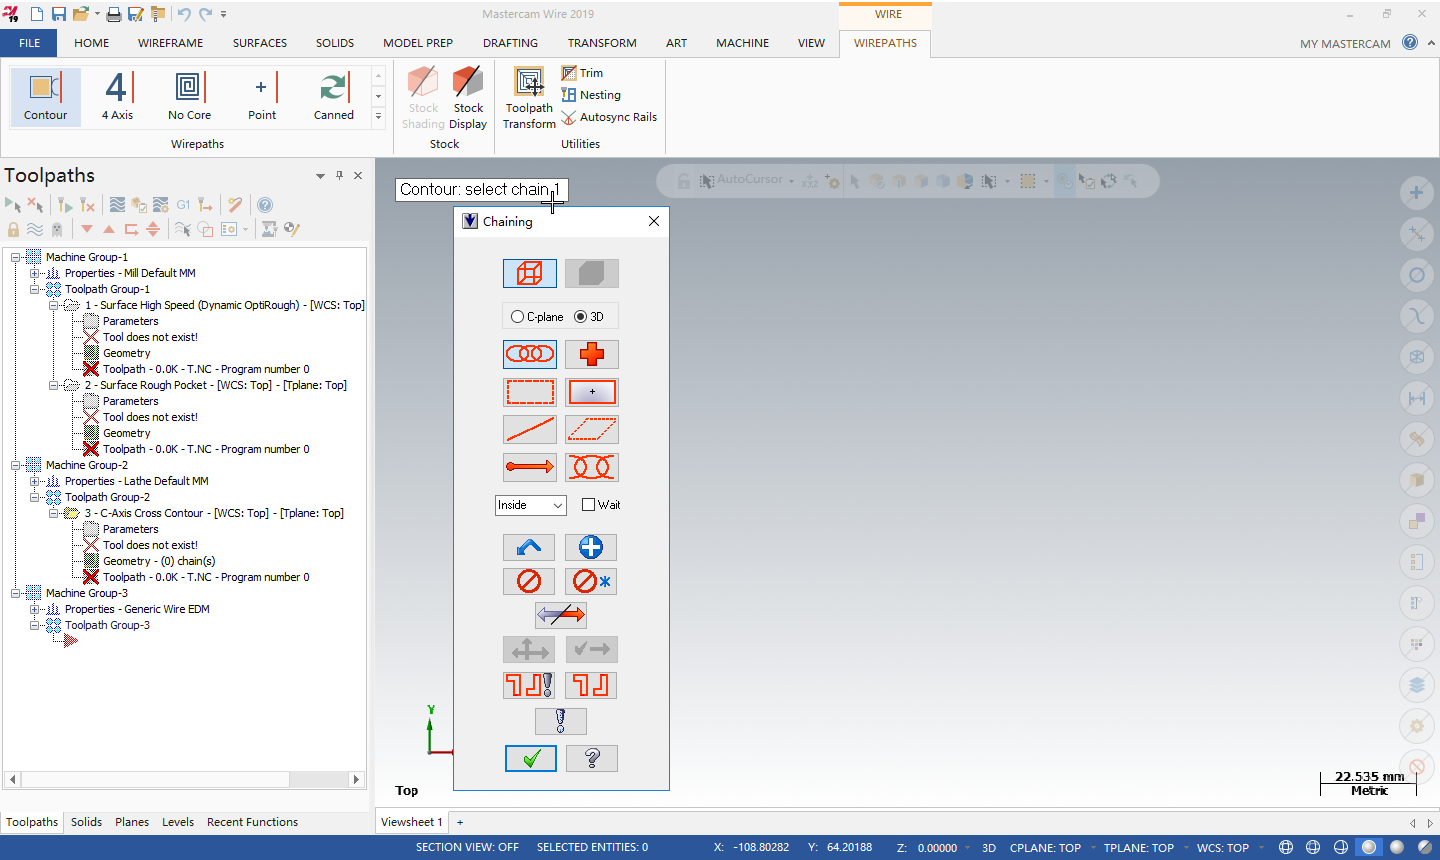The width and height of the screenshot is (1440, 860).
Task: Open the TRANSFORM ribbon tab
Action: tap(602, 43)
